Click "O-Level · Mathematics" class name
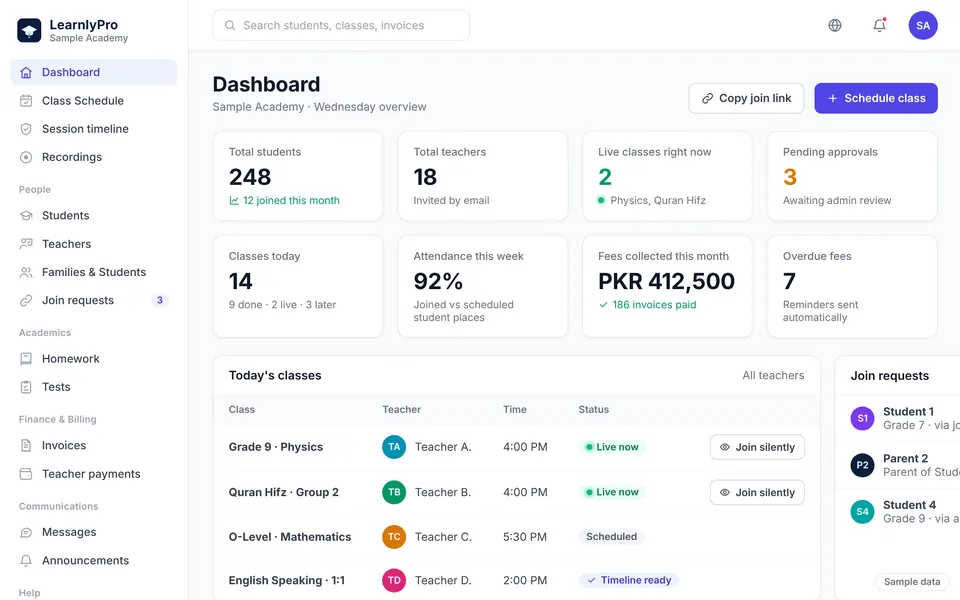 pyautogui.click(x=290, y=537)
